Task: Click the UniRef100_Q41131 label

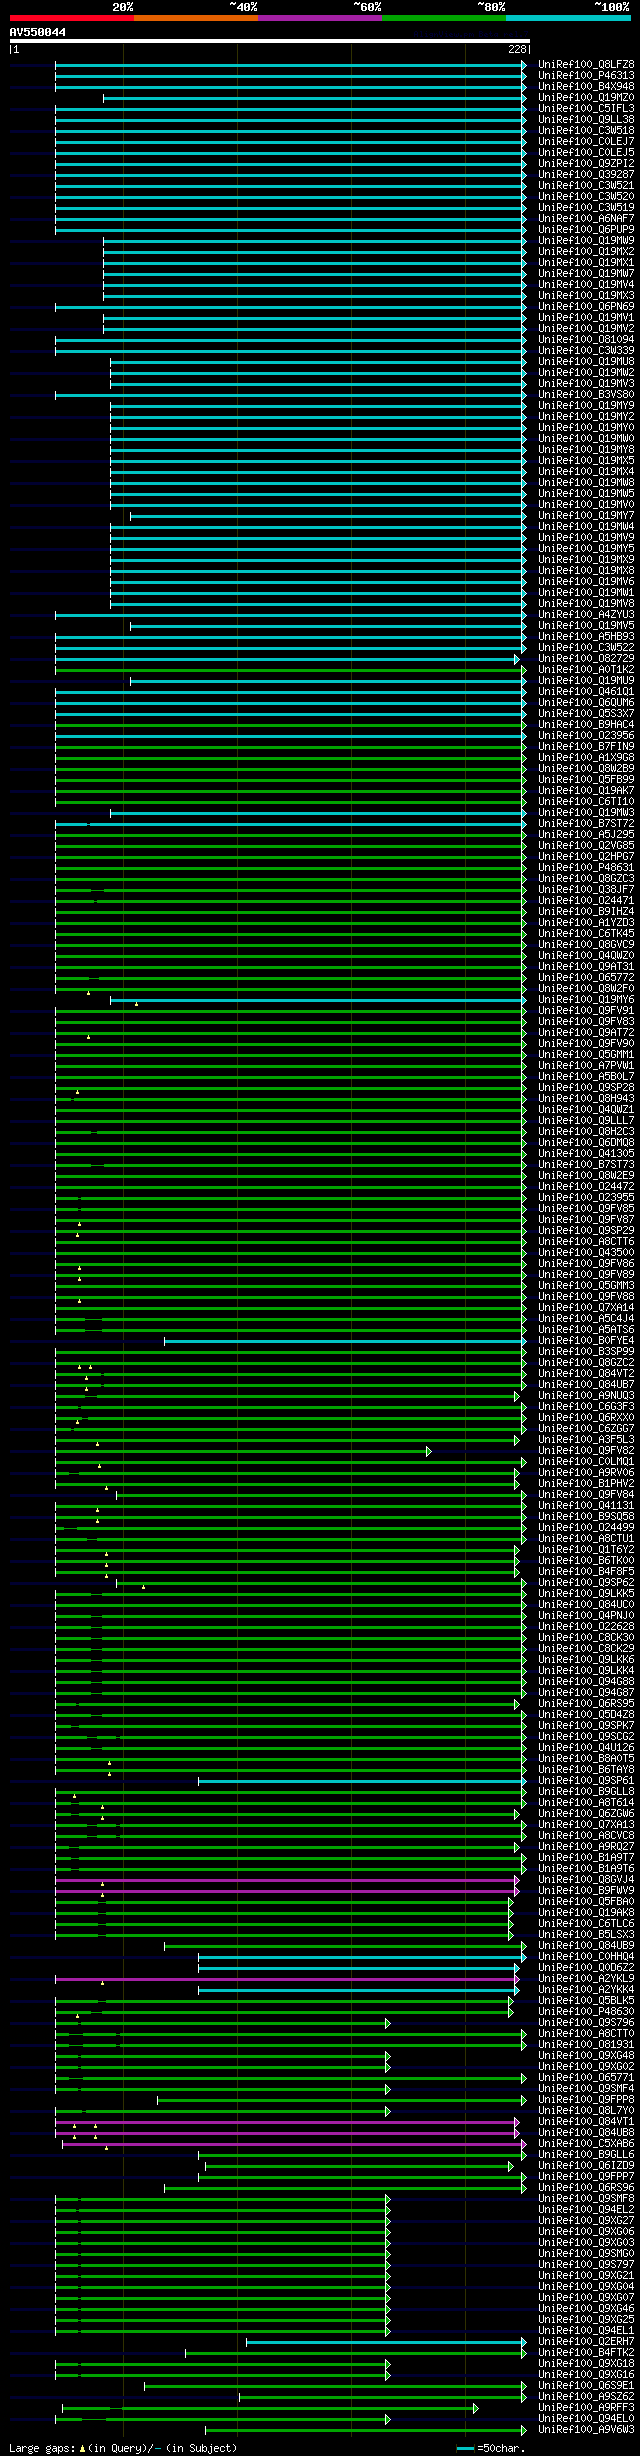Action: 586,1506
